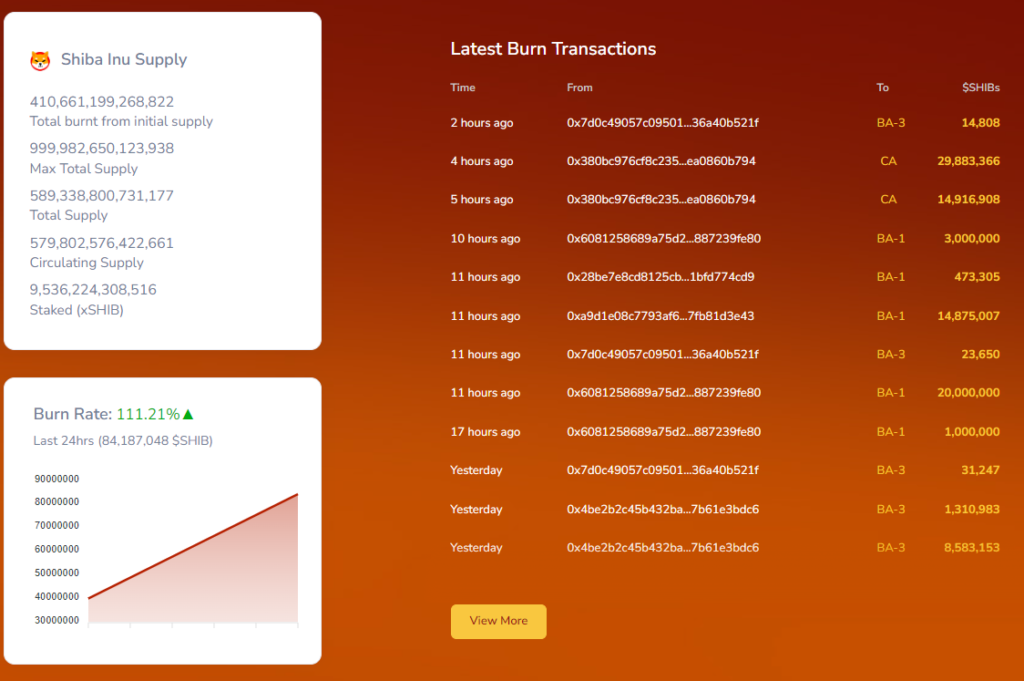Viewport: 1024px width, 681px height.
Task: Click the Time column header
Action: pos(463,88)
